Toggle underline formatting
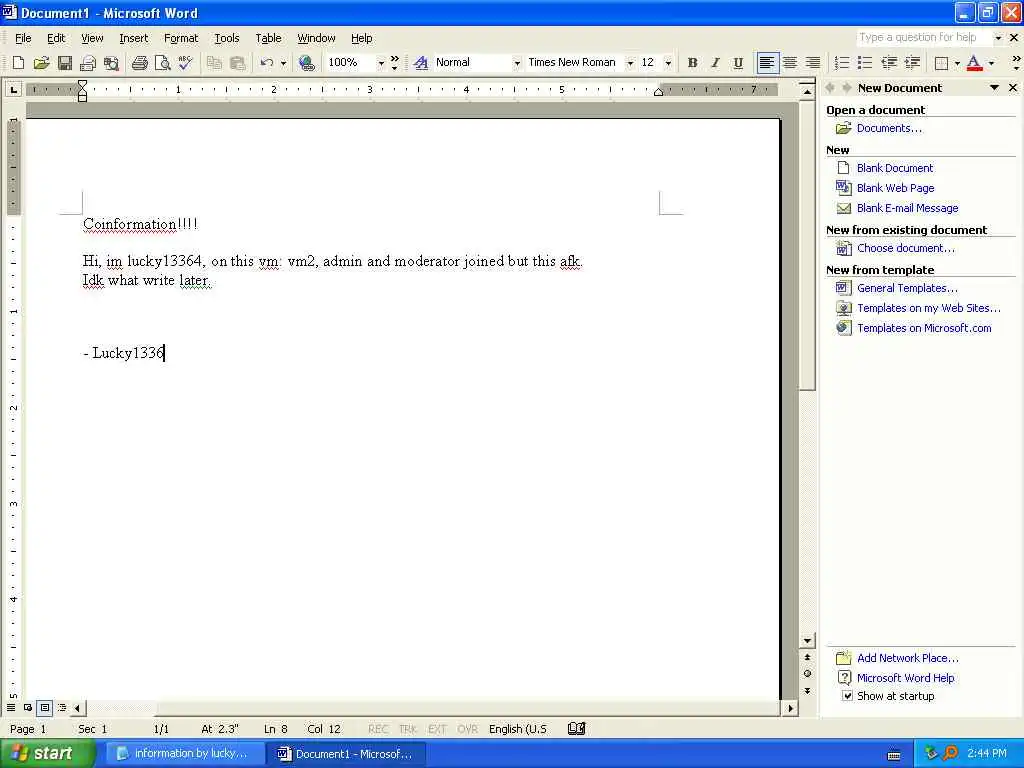This screenshot has width=1024, height=768. coord(738,63)
